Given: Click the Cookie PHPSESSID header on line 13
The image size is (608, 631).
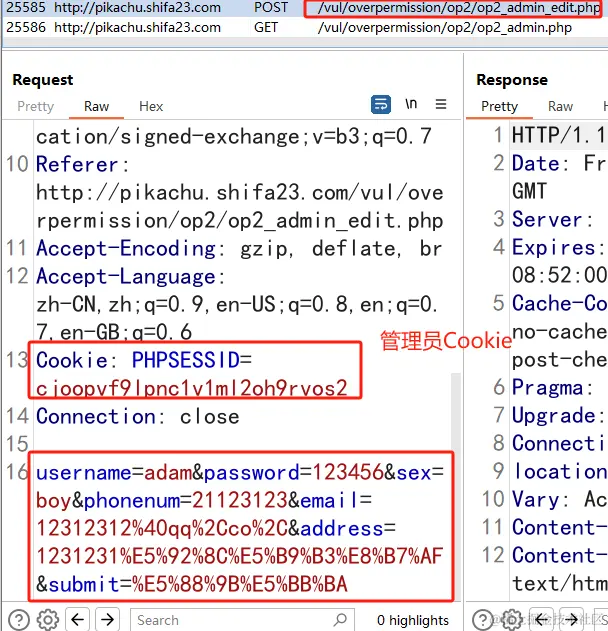Looking at the screenshot, I should pyautogui.click(x=144, y=360).
